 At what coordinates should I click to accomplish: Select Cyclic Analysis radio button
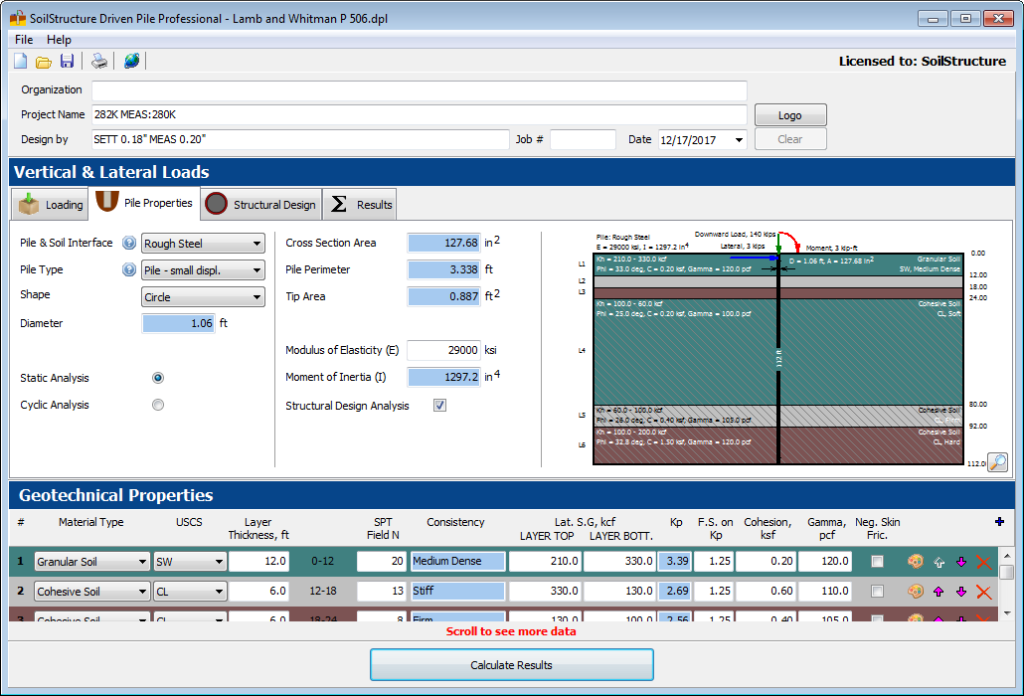(x=158, y=405)
